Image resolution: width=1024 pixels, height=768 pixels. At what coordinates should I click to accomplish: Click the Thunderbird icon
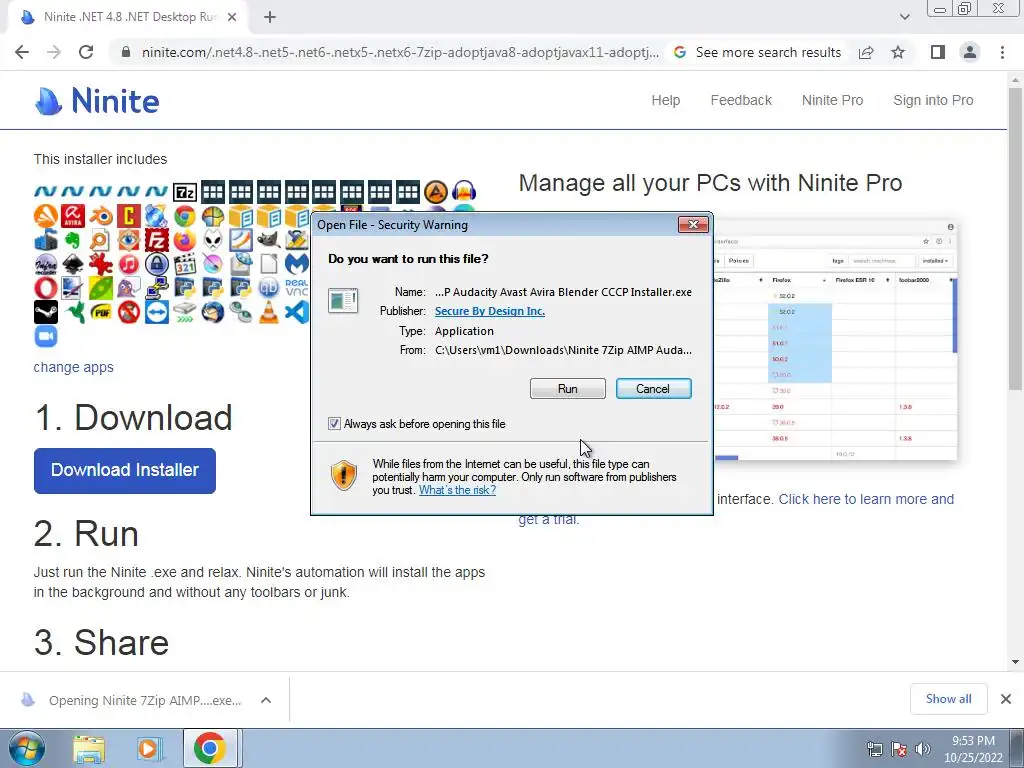[213, 312]
